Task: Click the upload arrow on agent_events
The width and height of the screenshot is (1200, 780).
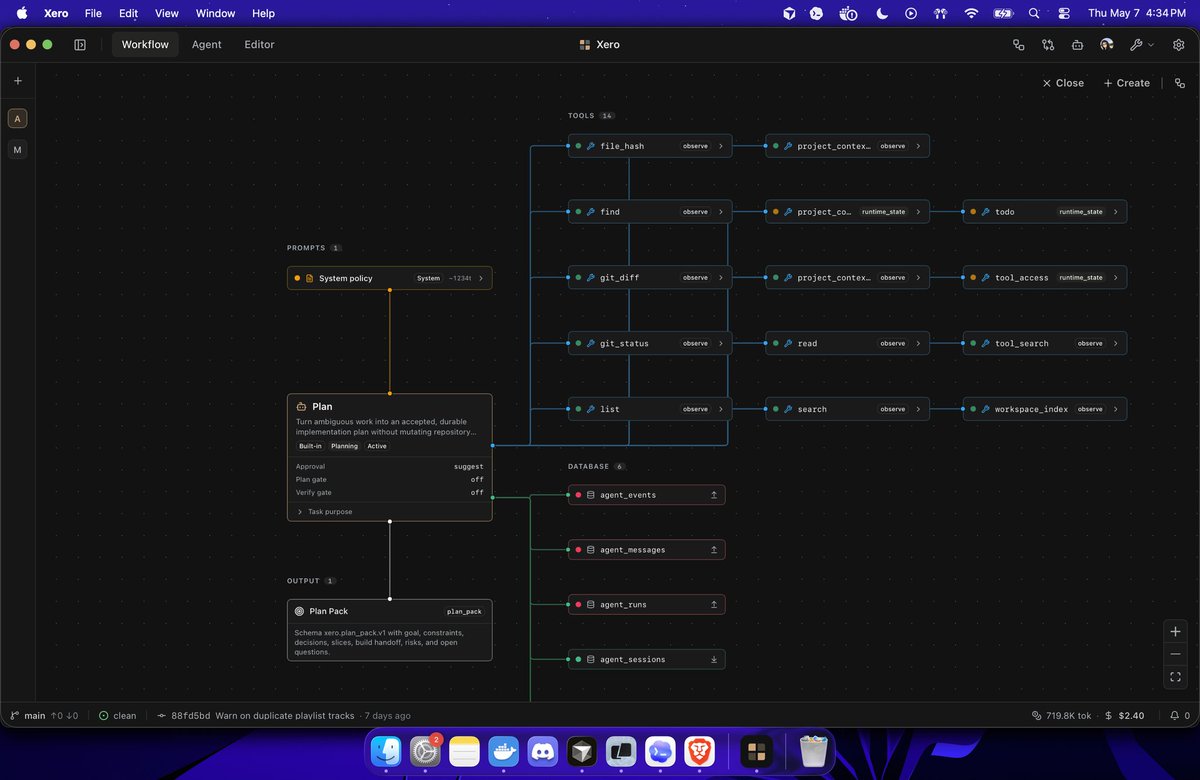Action: (714, 495)
